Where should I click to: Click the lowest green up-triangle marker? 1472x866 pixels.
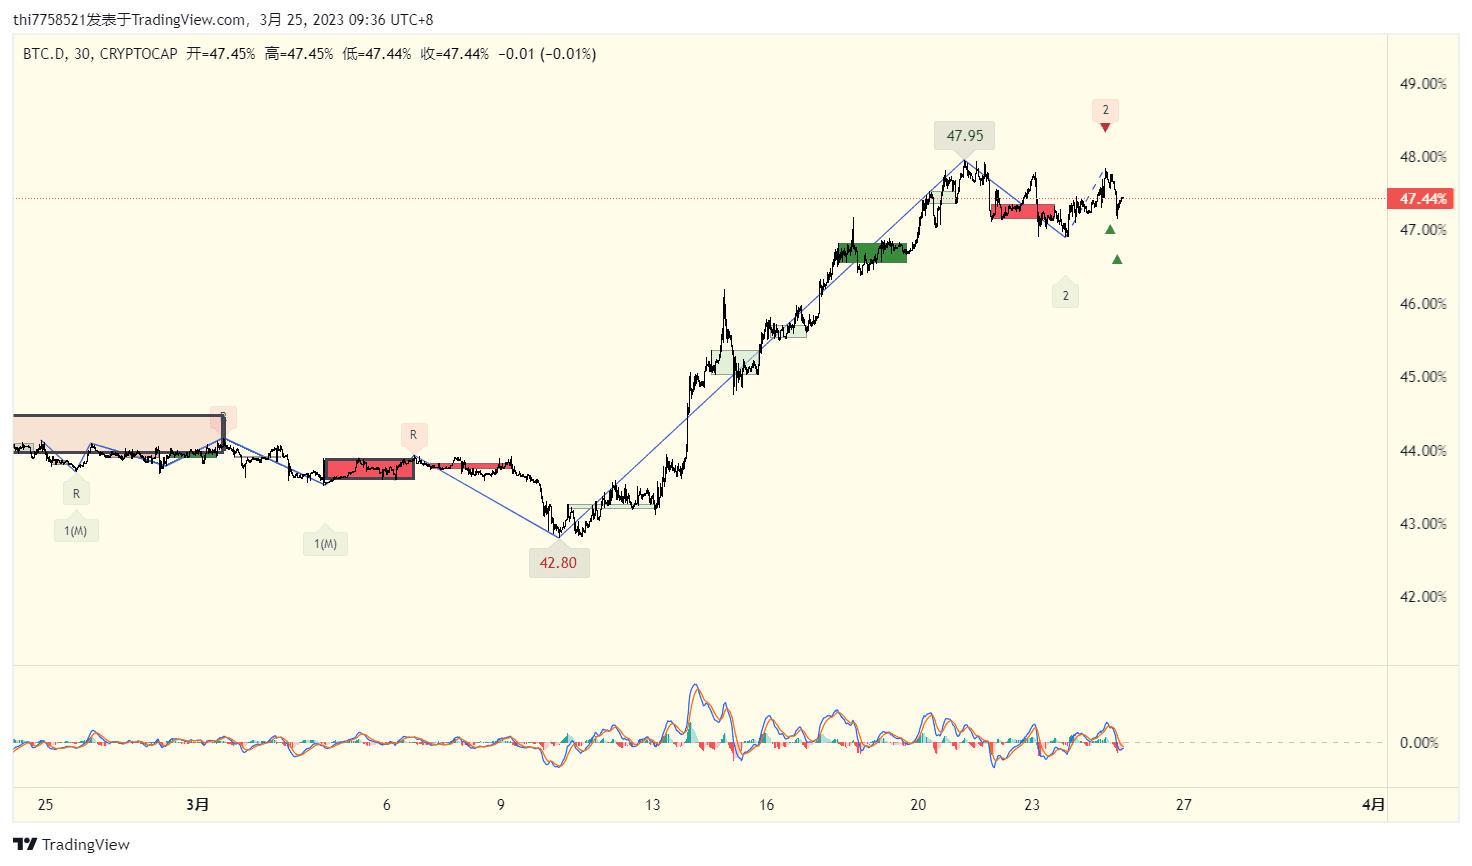[1117, 260]
